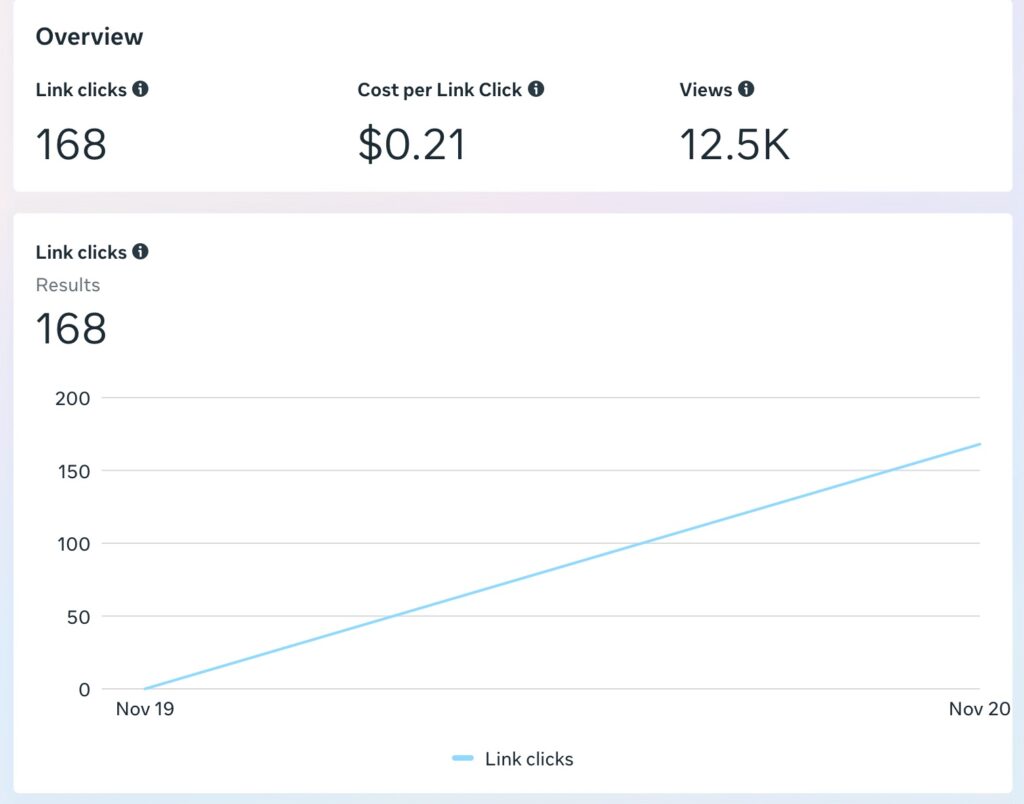This screenshot has width=1024, height=804.
Task: Click the 12.5K views value
Action: click(x=735, y=144)
